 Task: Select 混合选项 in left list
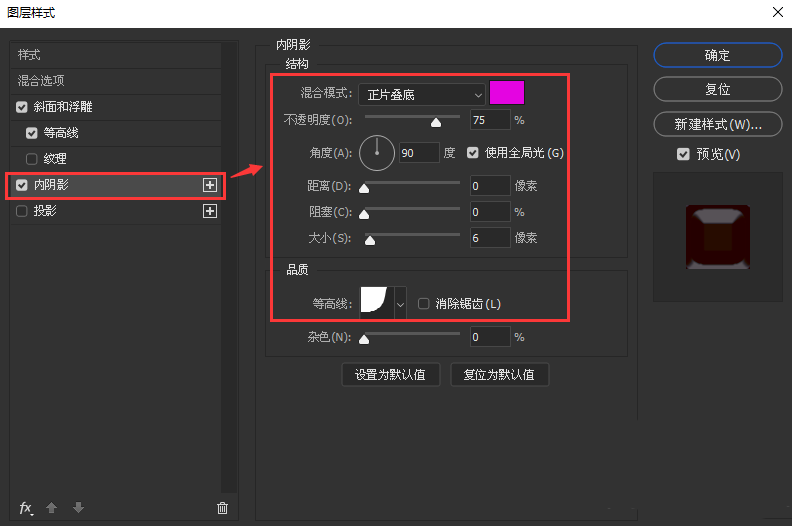(x=116, y=81)
